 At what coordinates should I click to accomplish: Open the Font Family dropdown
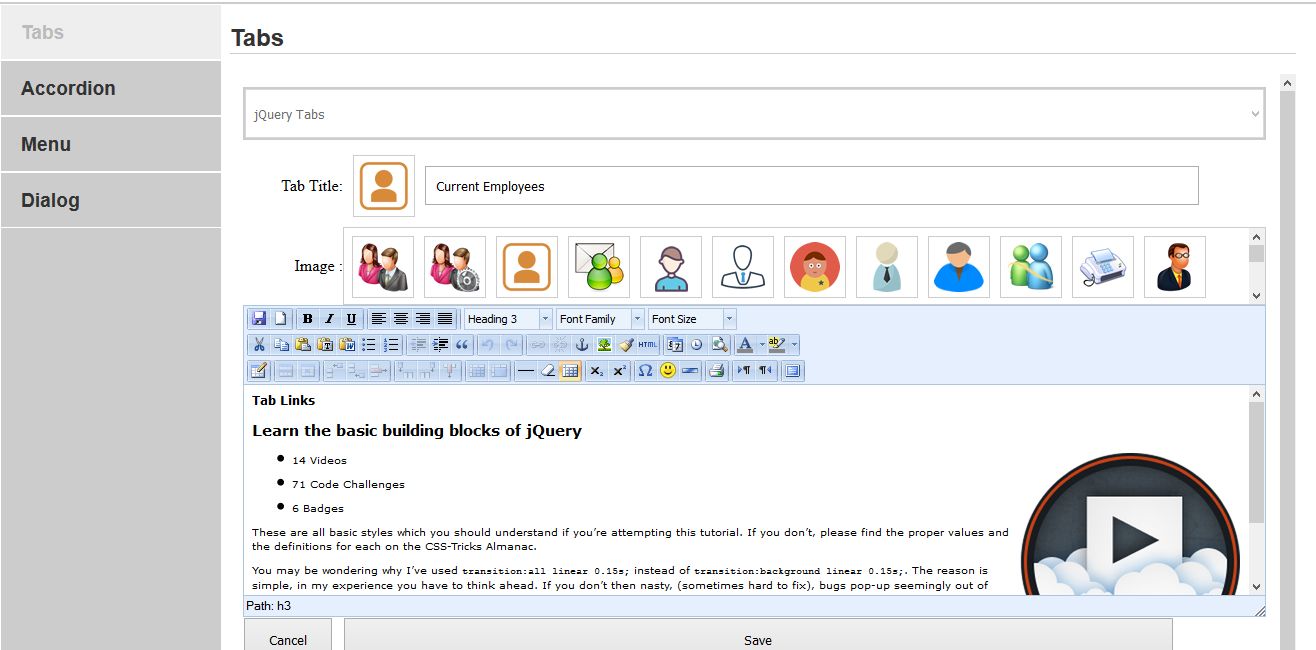600,319
